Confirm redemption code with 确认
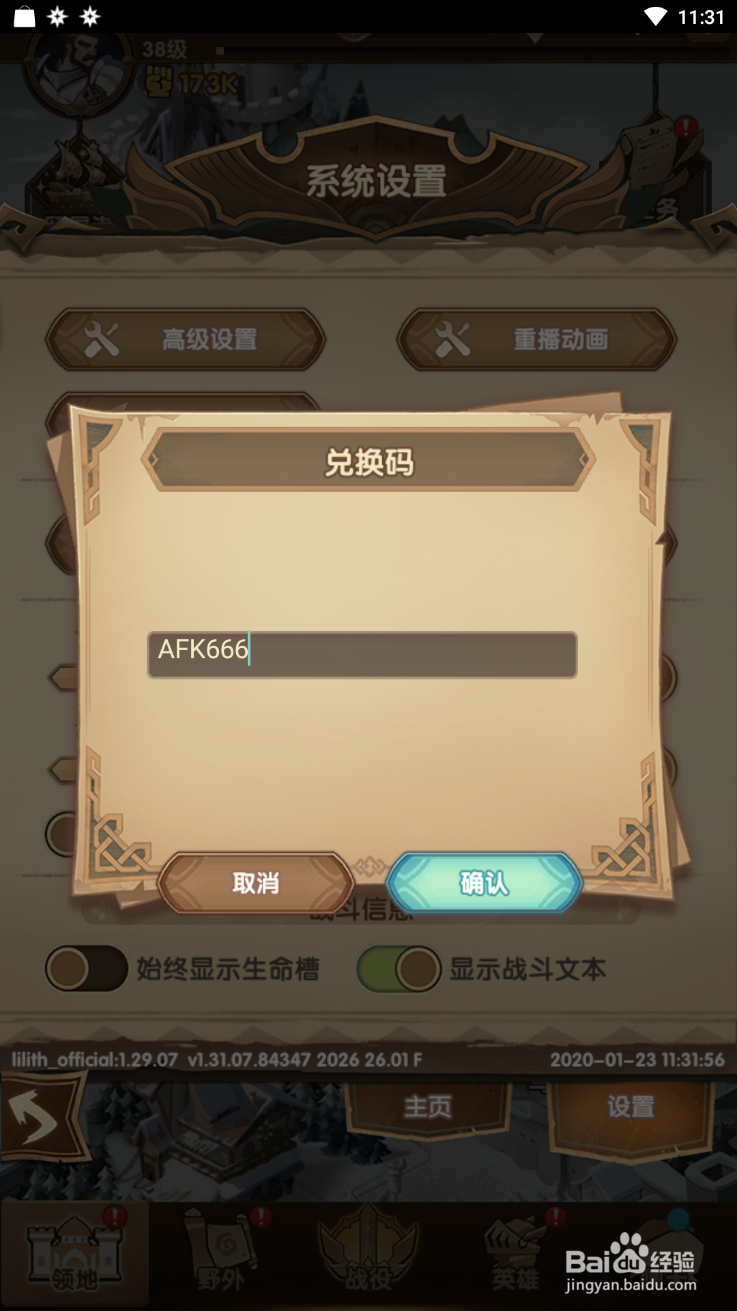The image size is (737, 1311). click(x=484, y=883)
